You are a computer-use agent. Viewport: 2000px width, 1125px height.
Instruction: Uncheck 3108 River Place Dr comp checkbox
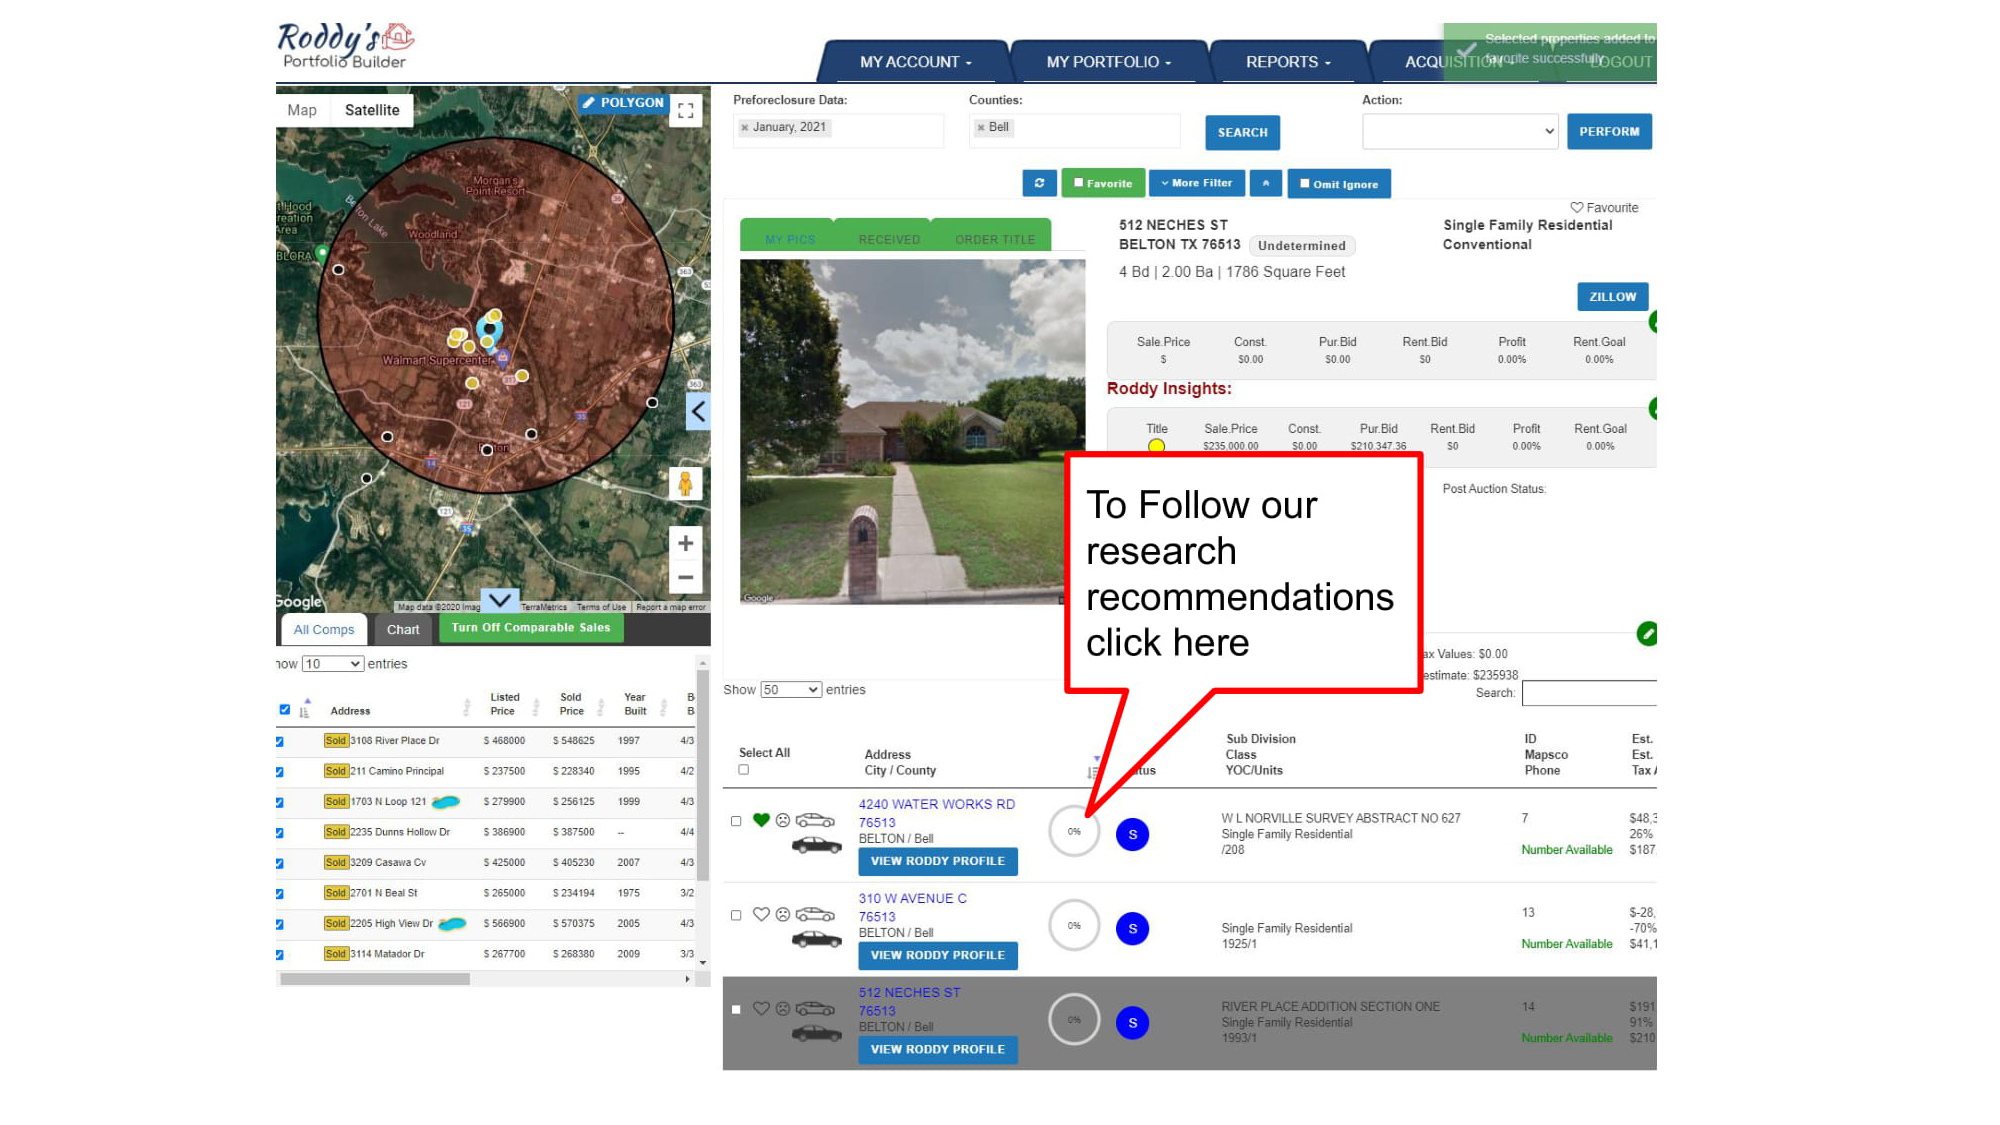tap(280, 741)
